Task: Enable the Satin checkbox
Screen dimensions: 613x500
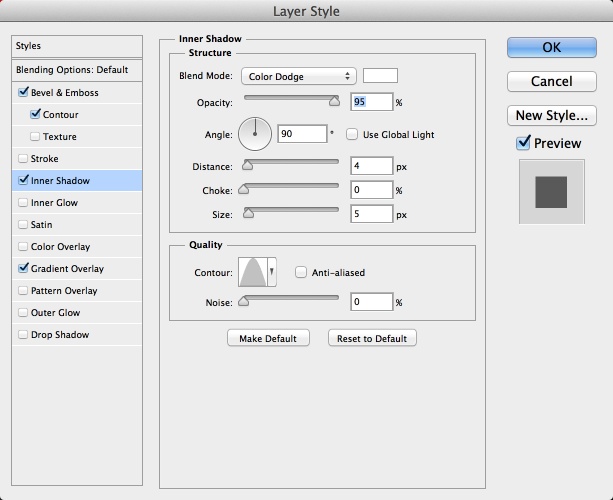Action: click(x=23, y=224)
